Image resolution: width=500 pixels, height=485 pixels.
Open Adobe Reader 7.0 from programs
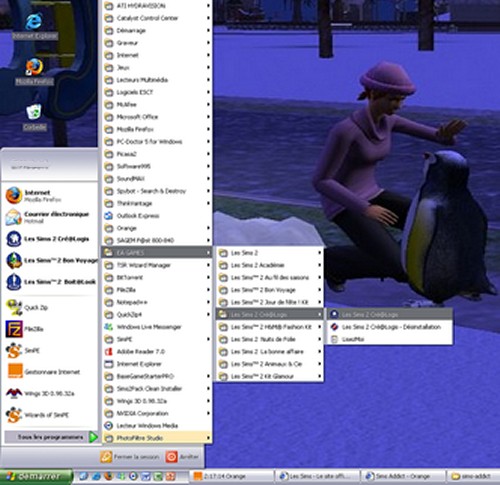(157, 351)
